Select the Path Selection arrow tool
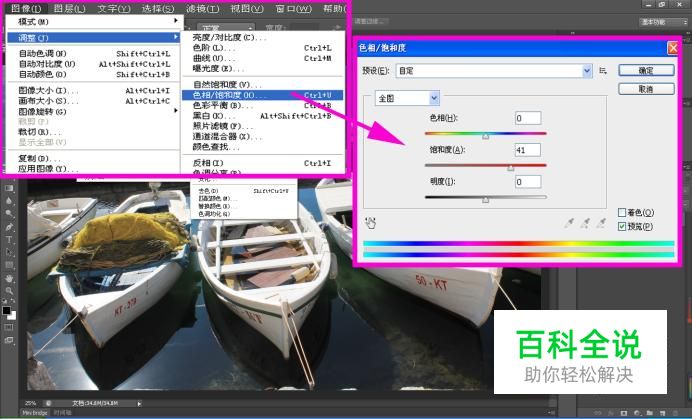The width and height of the screenshot is (692, 419). [x=9, y=253]
